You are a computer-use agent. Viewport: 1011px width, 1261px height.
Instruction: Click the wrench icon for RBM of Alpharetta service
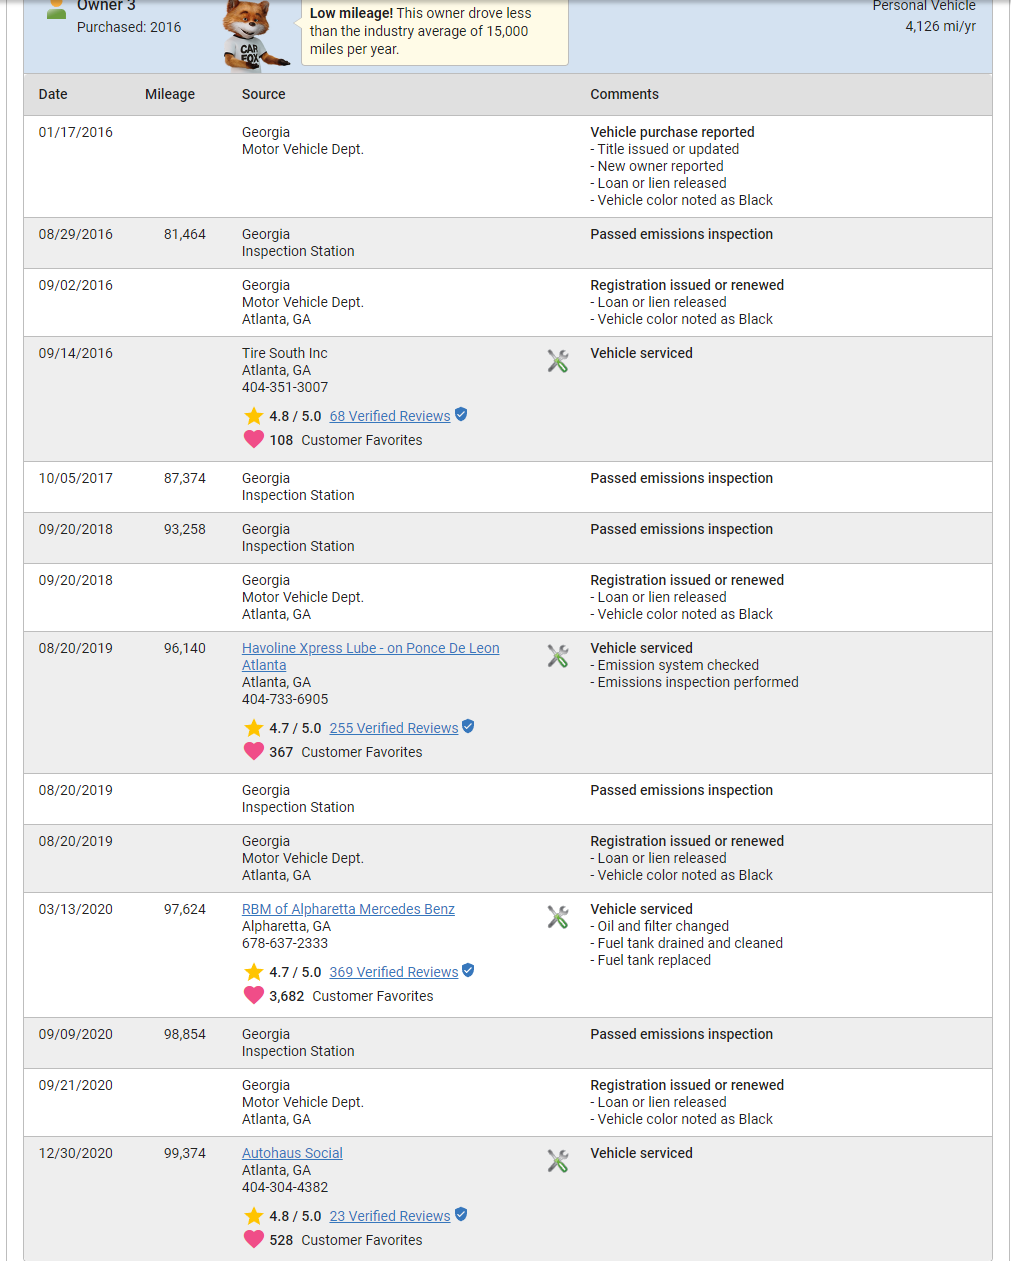[558, 917]
